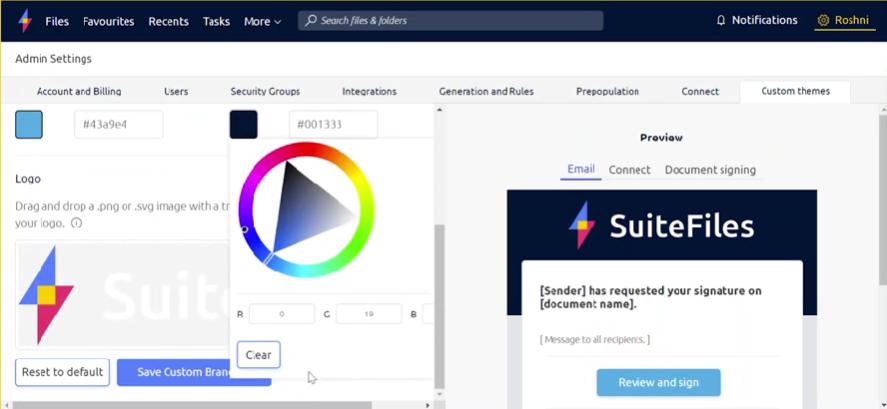Click the light blue color swatch

[29, 124]
